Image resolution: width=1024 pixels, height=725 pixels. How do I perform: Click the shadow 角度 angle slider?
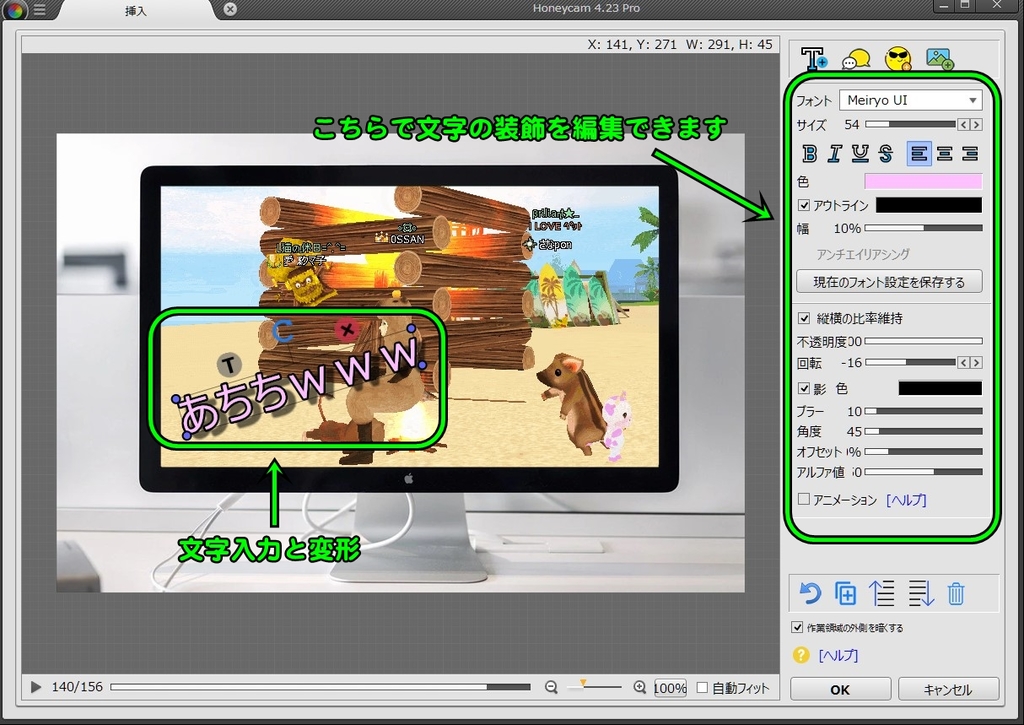(x=923, y=431)
